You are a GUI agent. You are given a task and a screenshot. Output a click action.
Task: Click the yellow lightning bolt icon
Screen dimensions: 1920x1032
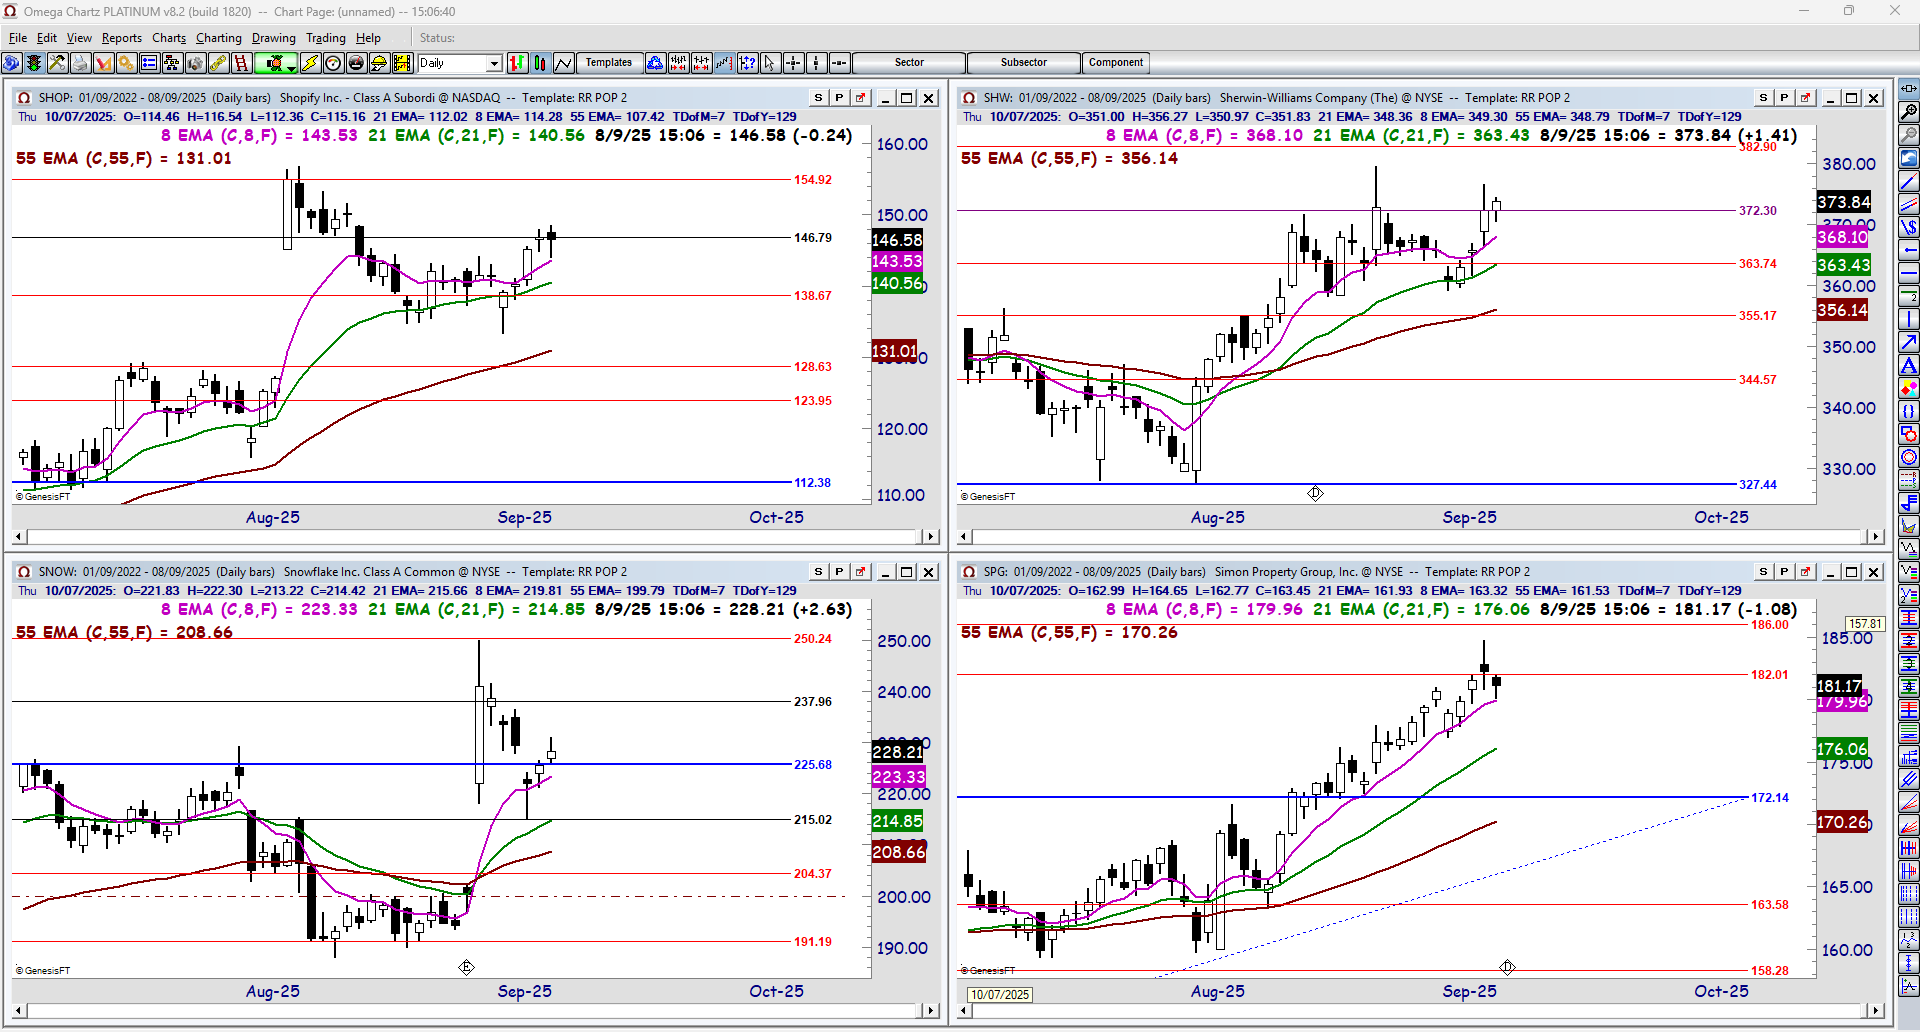pyautogui.click(x=310, y=63)
